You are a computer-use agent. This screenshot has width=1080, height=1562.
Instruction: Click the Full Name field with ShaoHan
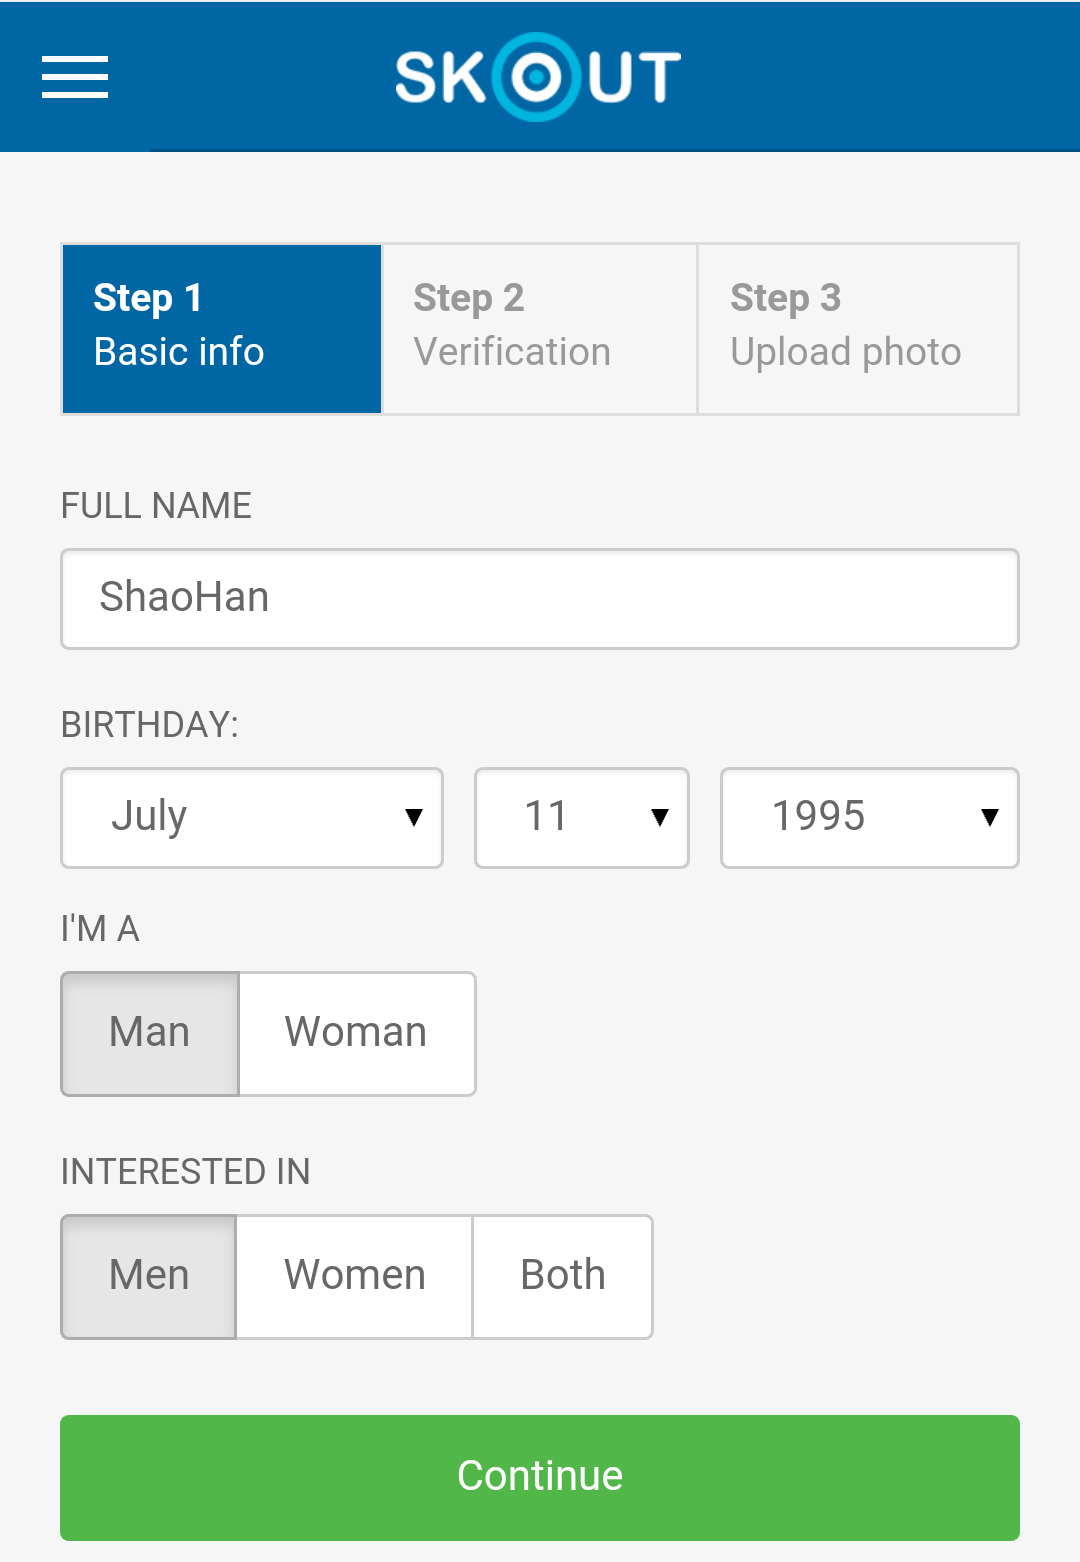(540, 599)
